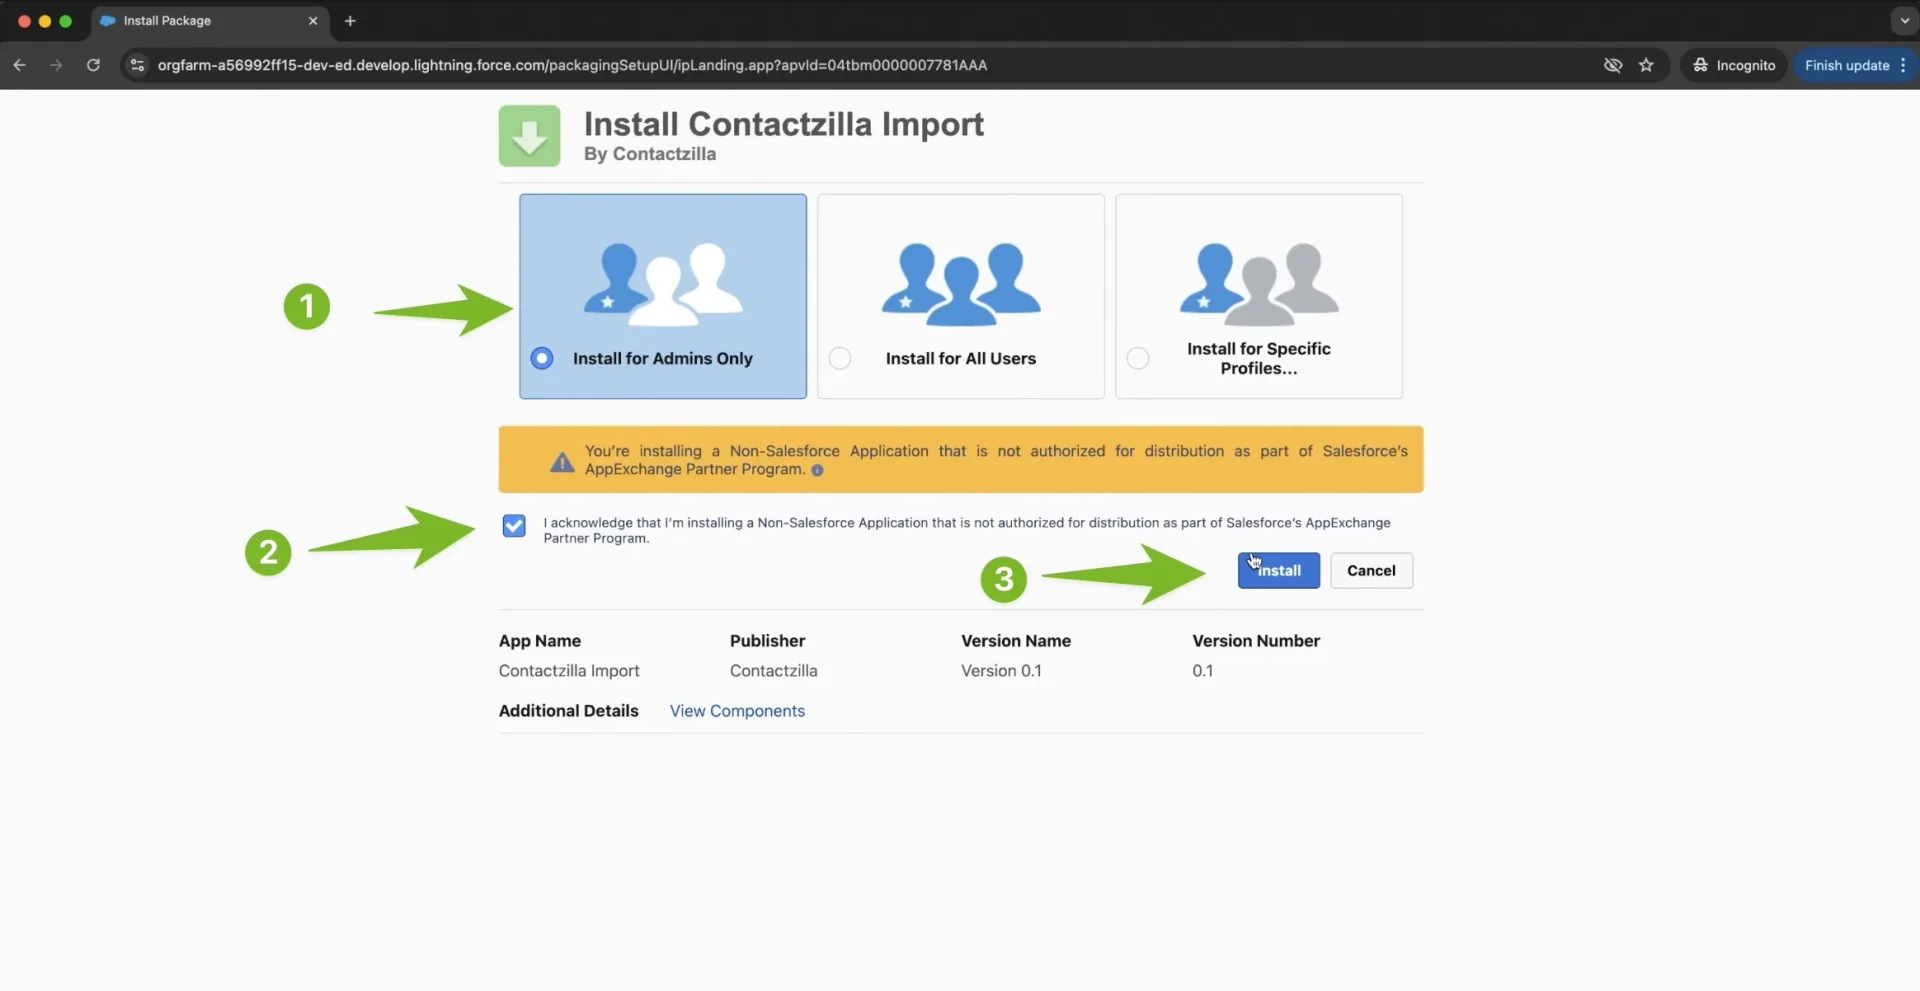The image size is (1920, 991).
Task: Click the Install for Specific Profiles label
Action: pyautogui.click(x=1259, y=358)
